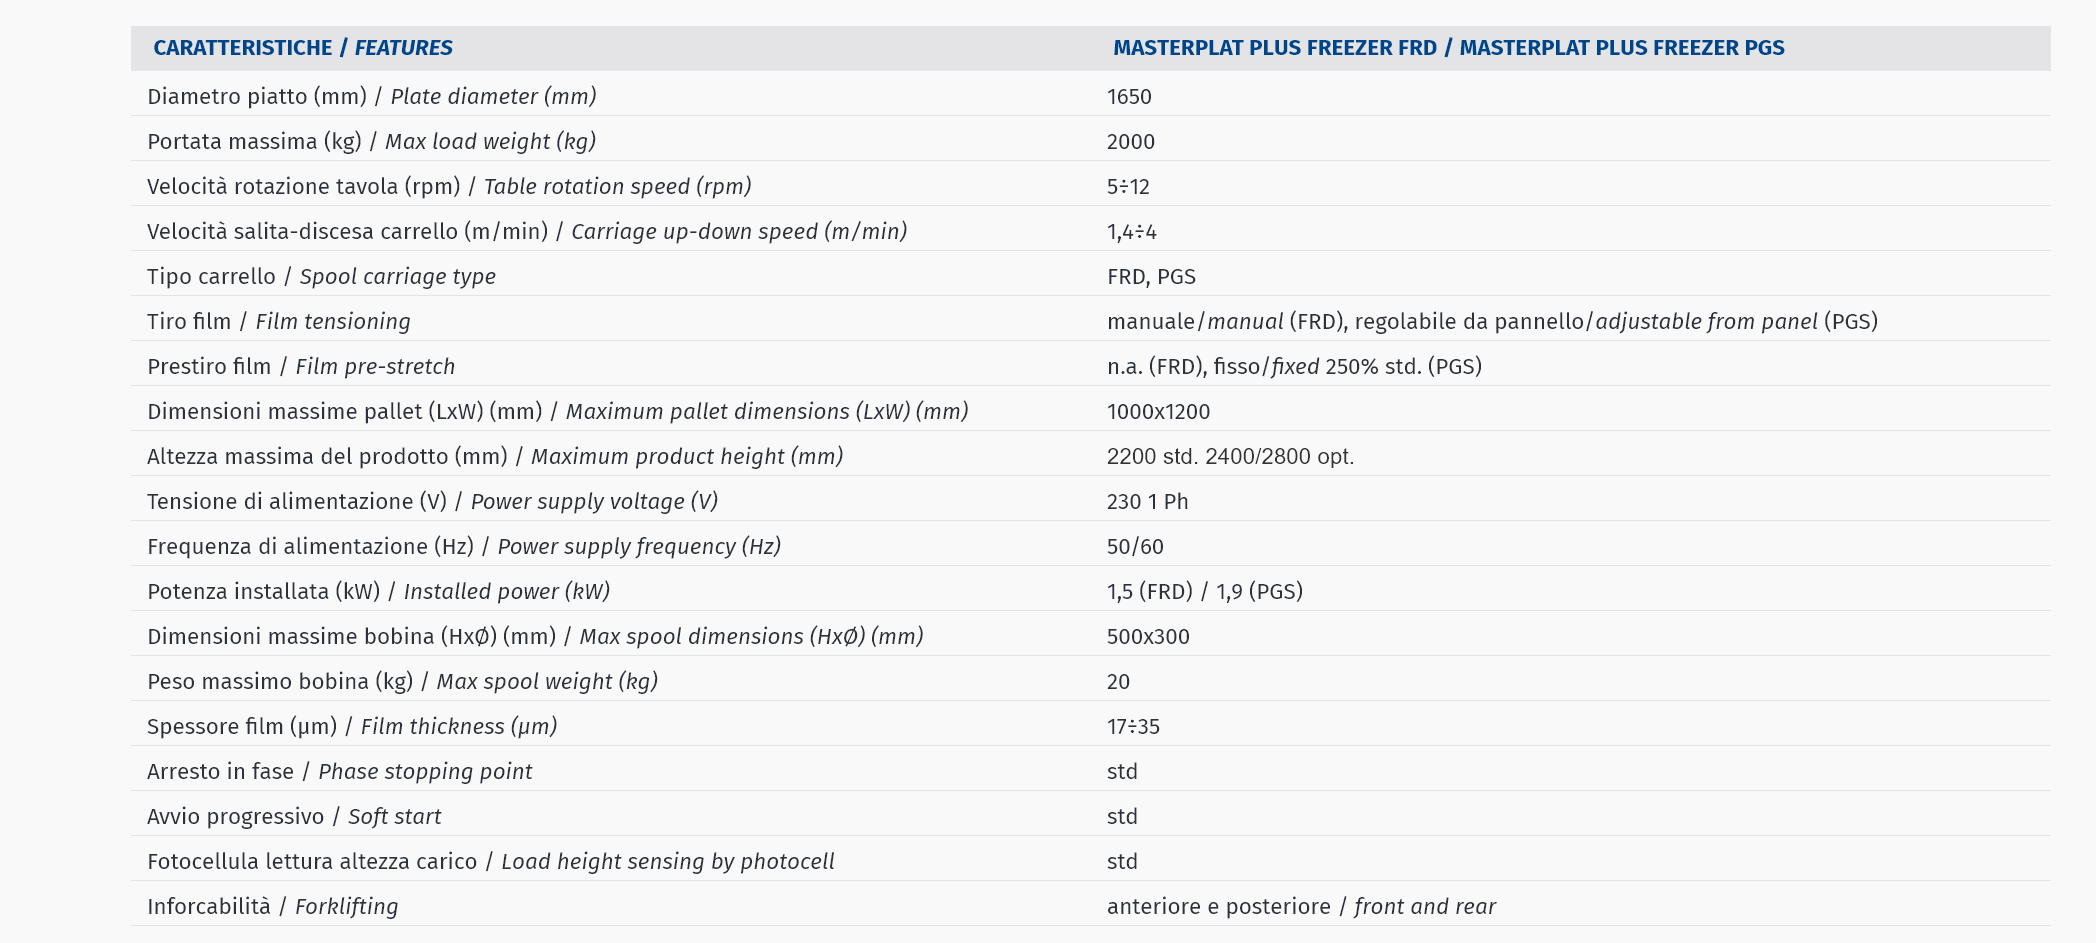The width and height of the screenshot is (2096, 943).
Task: Click the Forklifting front and rear value
Action: [x=1301, y=907]
